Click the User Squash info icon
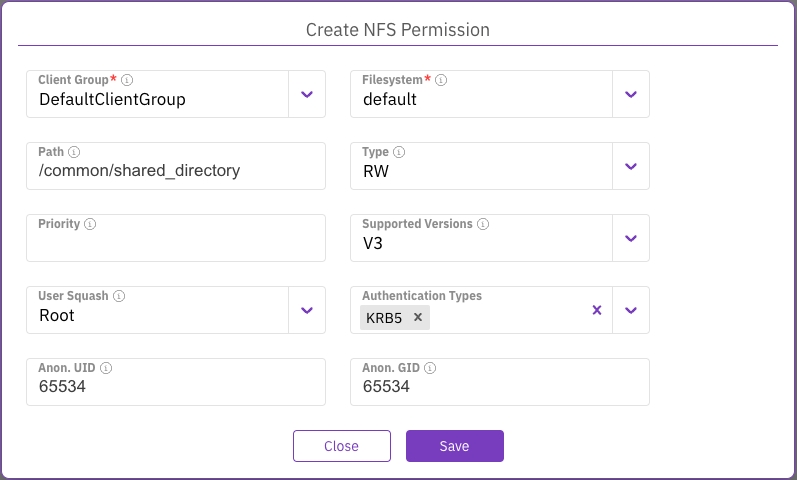797x480 pixels. point(118,296)
